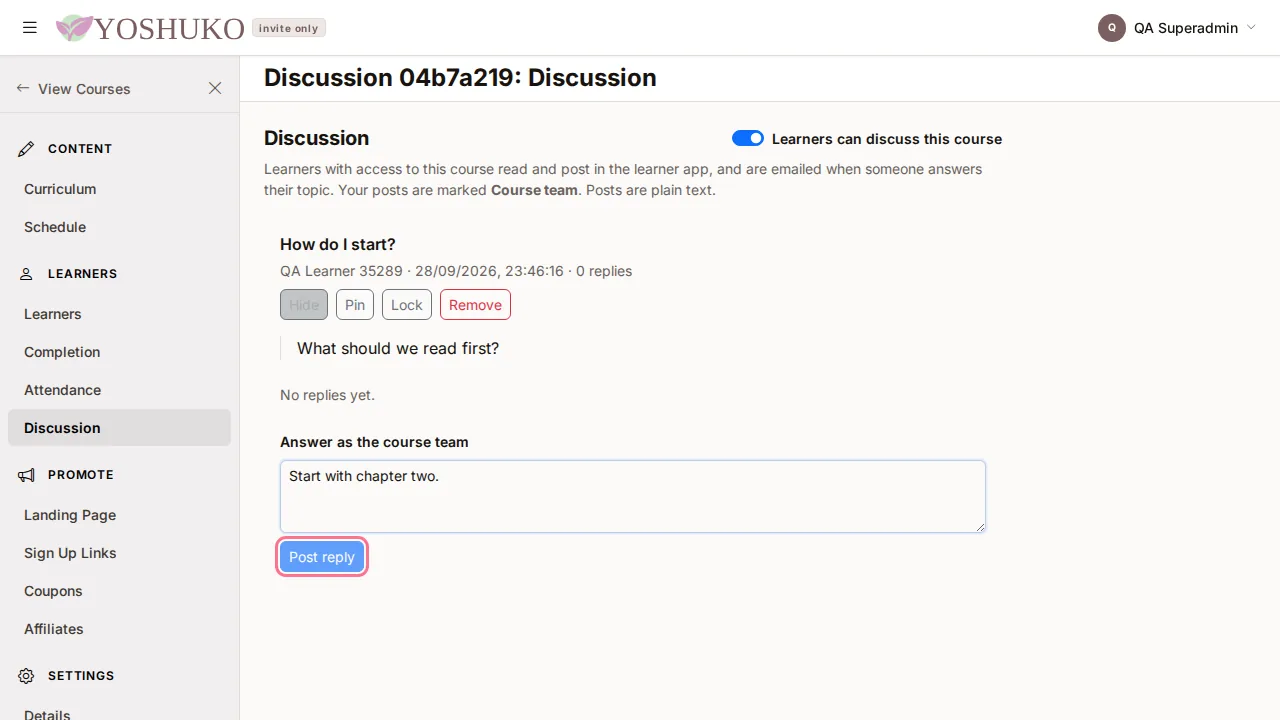Lock the How do I start topic
The image size is (1280, 720).
[x=407, y=305]
